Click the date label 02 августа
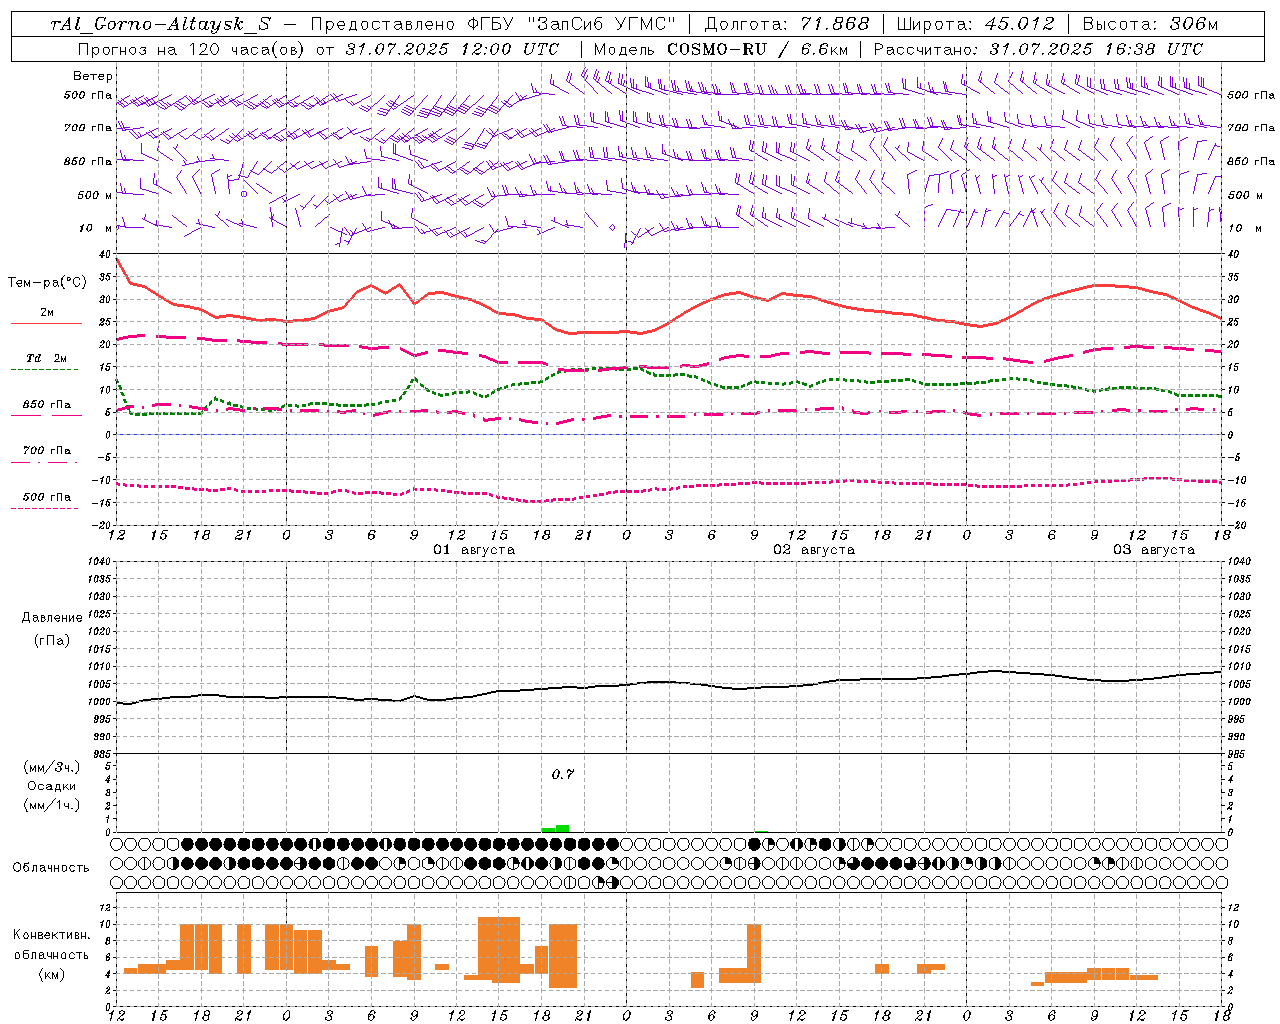 click(814, 550)
